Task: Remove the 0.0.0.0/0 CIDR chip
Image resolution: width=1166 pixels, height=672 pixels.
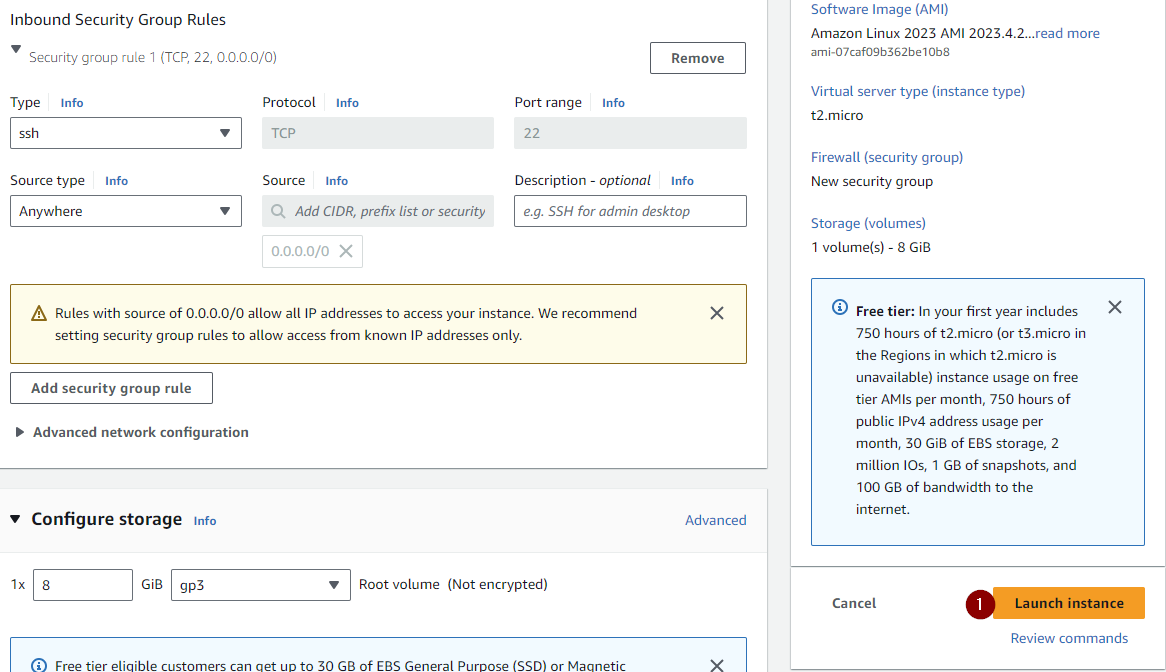Action: tap(346, 251)
